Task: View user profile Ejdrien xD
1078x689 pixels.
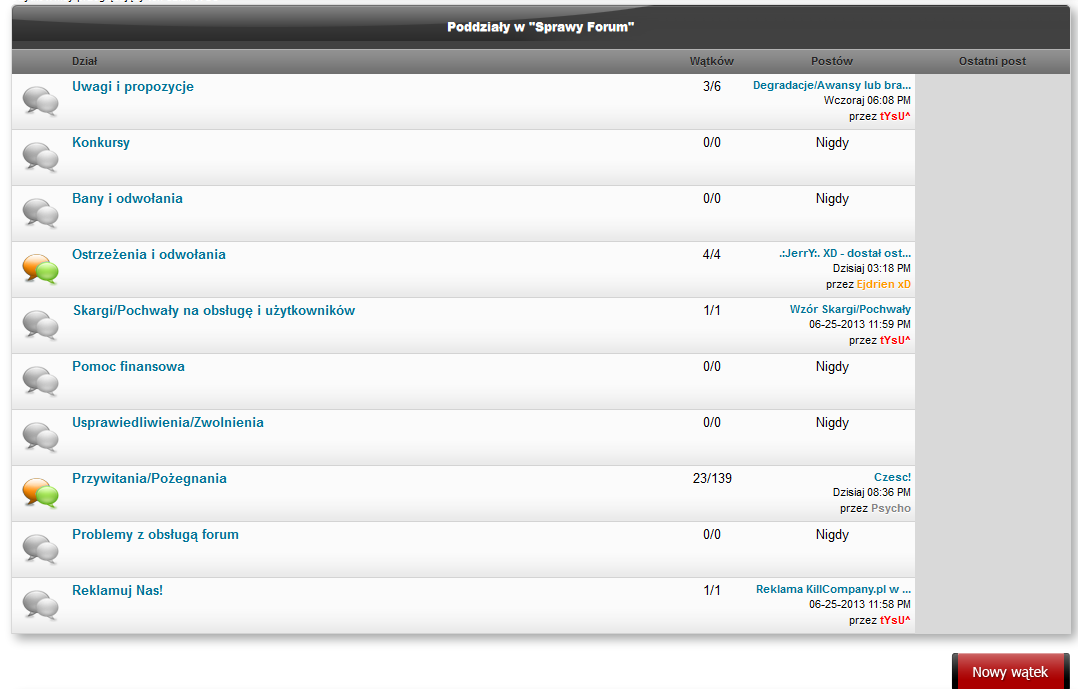Action: click(x=883, y=284)
